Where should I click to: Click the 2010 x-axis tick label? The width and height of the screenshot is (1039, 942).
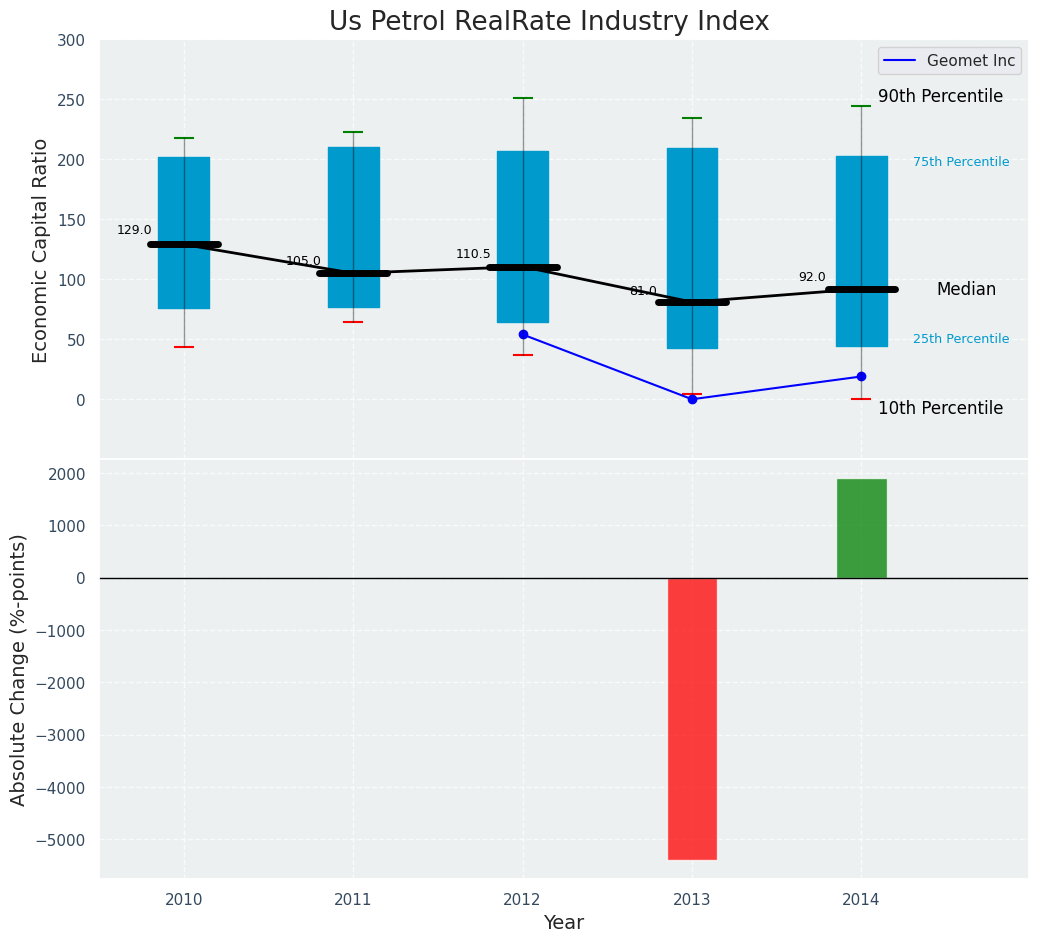pos(184,900)
